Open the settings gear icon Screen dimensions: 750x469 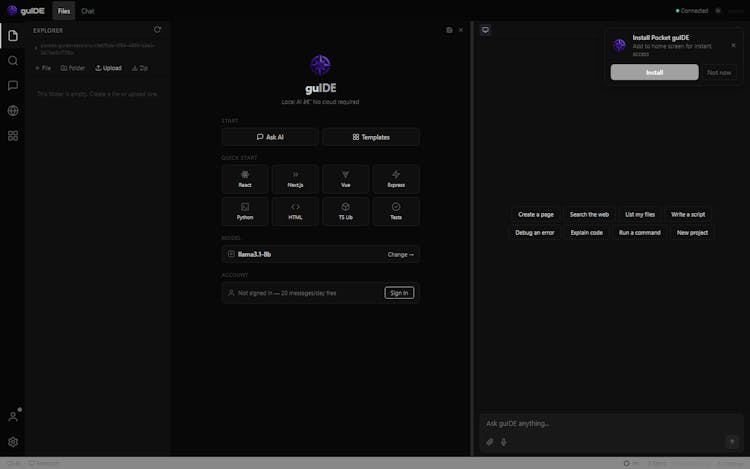13,442
